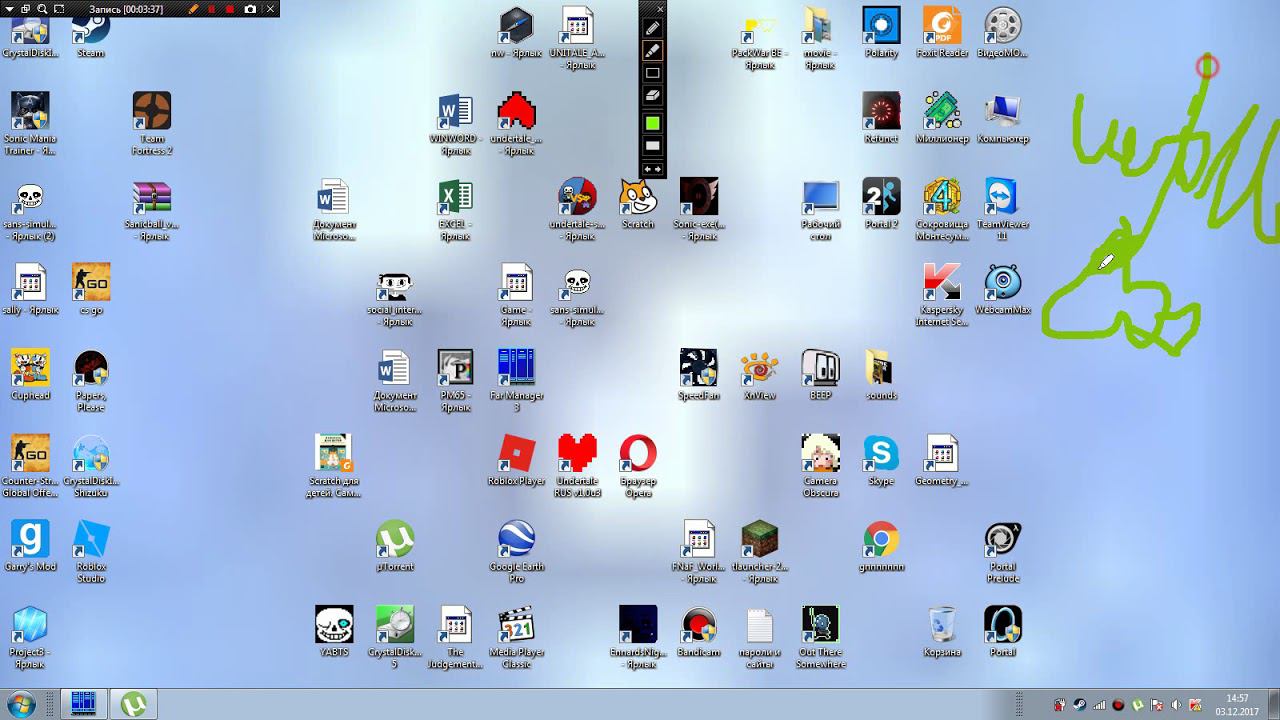Show the clock and date 14:57 03.12.2017

tap(1237, 704)
